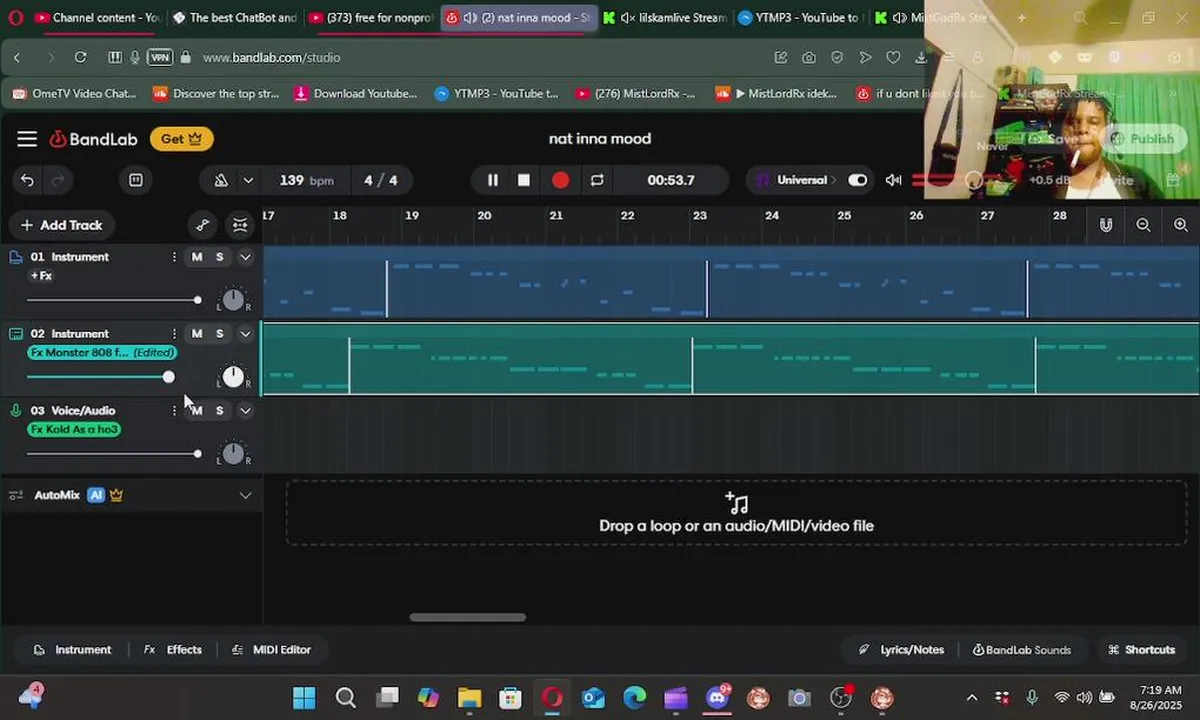
Task: Click Add Track button
Action: coord(61,225)
